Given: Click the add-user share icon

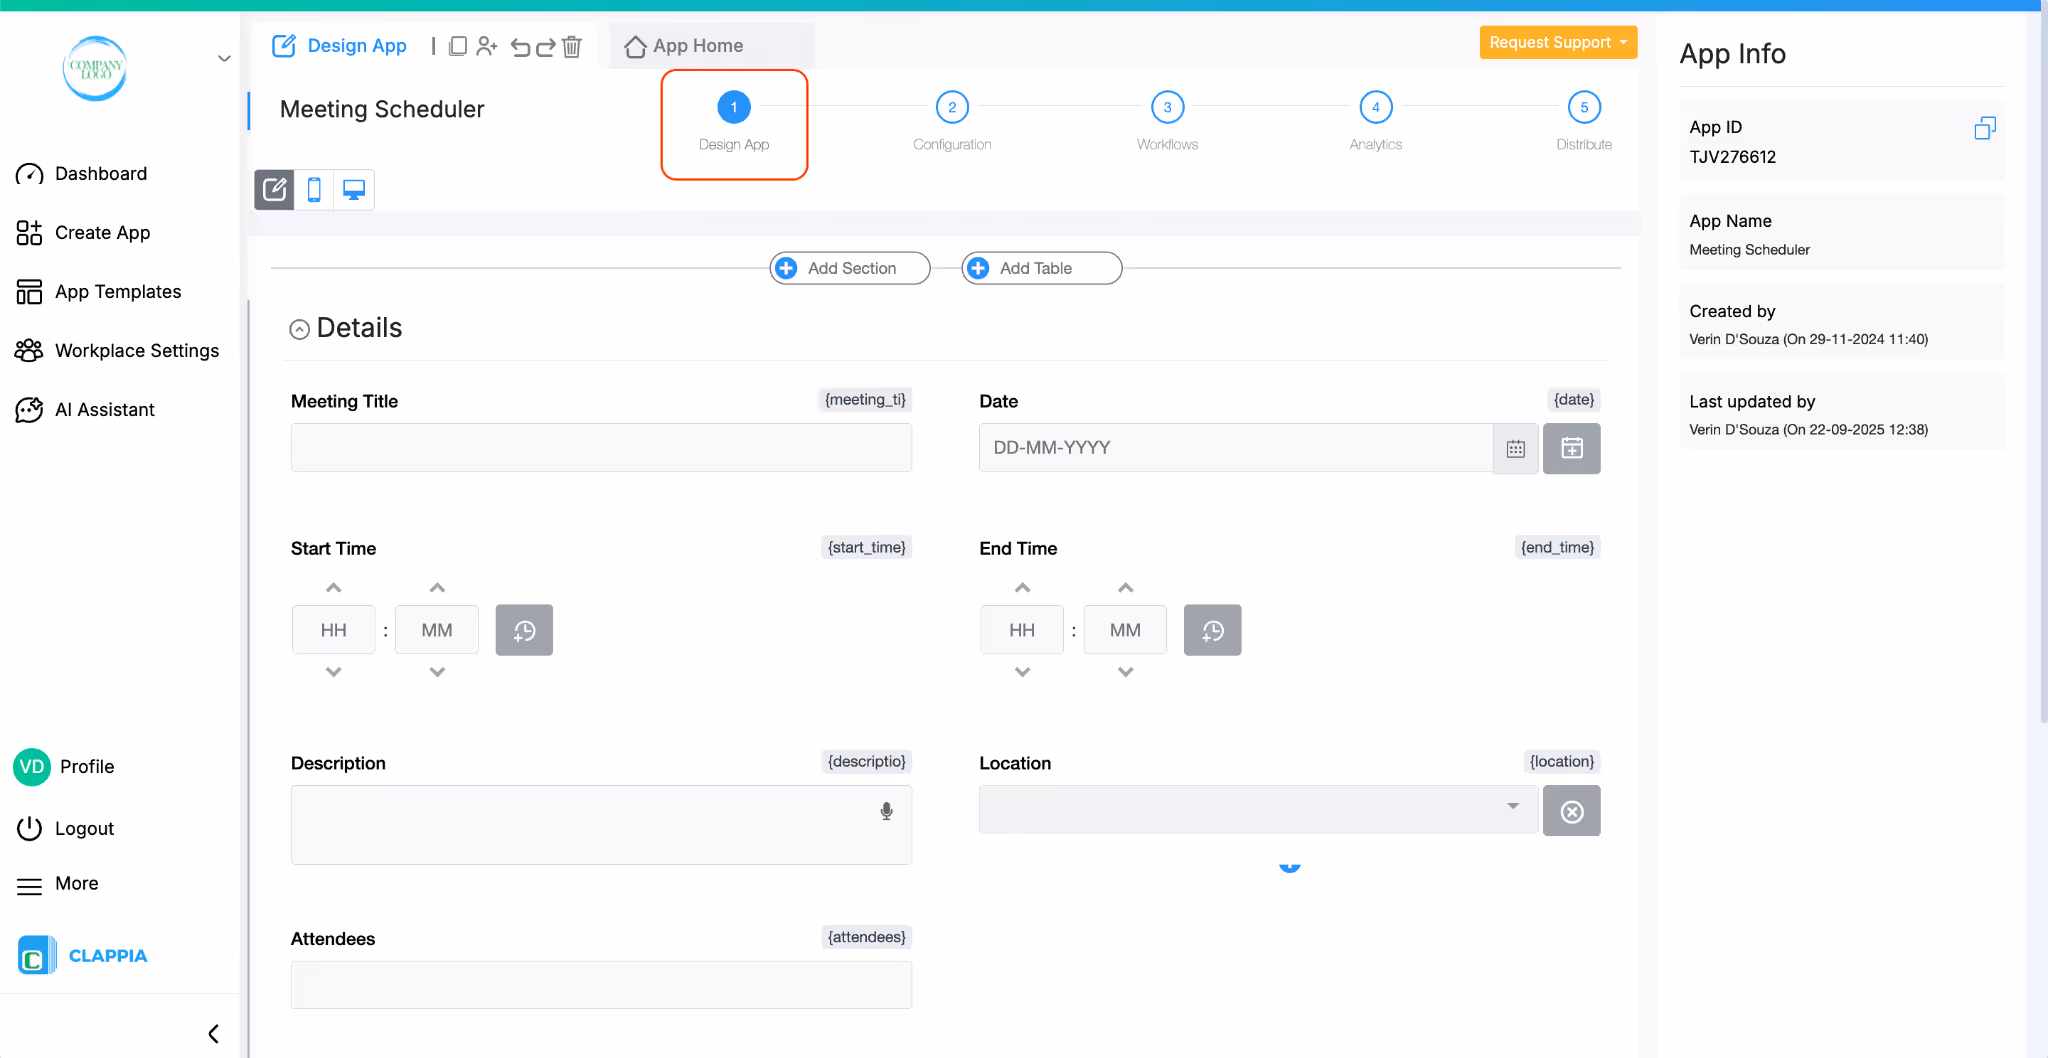Looking at the screenshot, I should tap(487, 46).
